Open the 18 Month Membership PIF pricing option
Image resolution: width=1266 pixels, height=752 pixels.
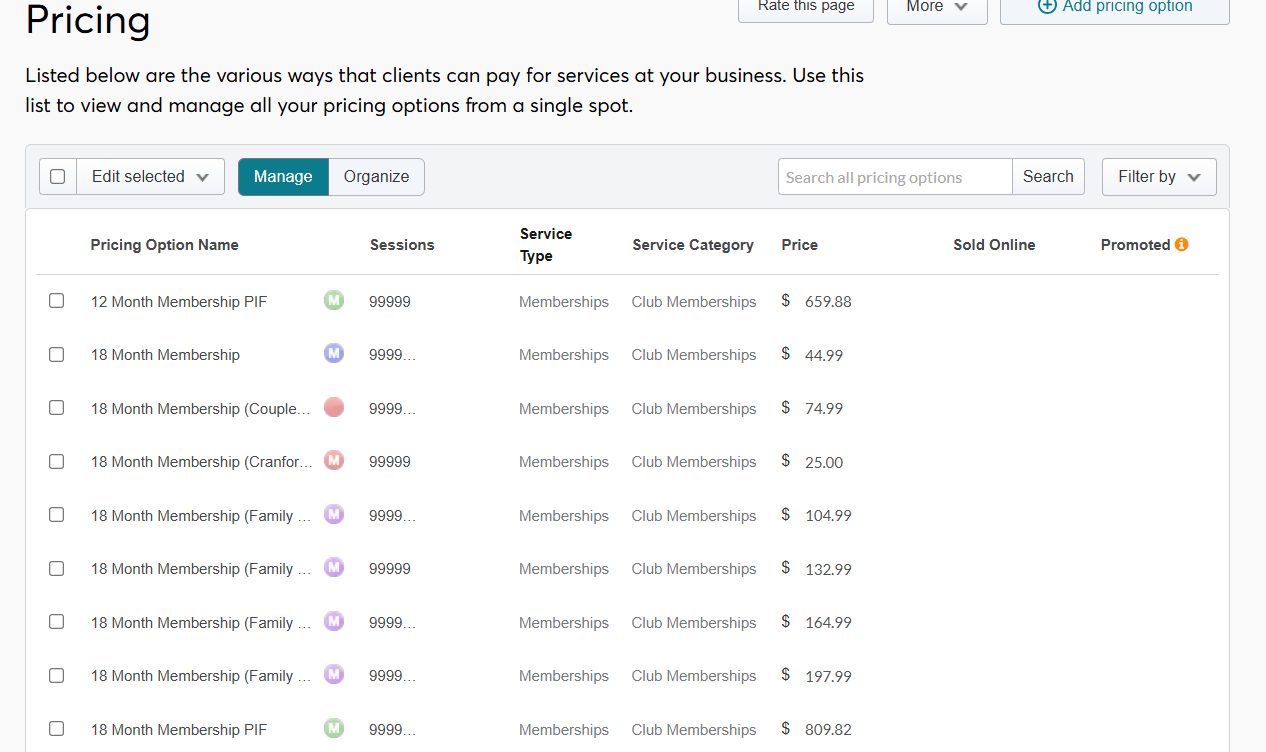179,730
